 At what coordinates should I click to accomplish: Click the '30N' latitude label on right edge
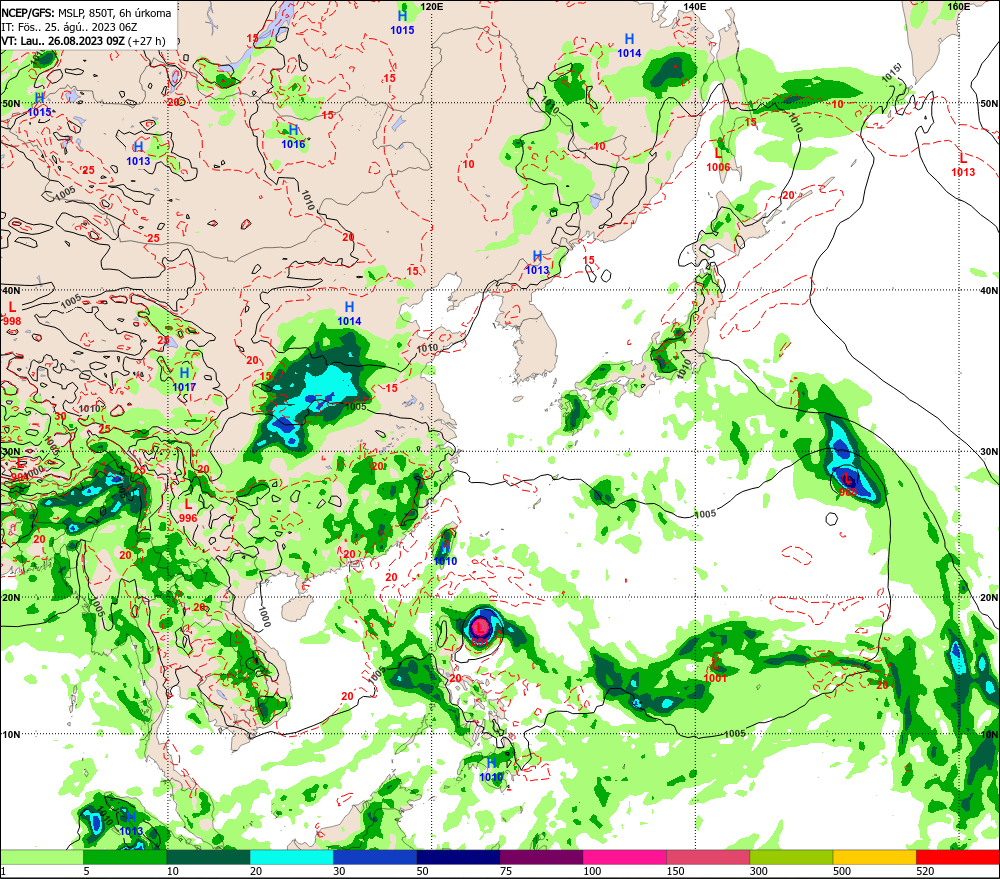[x=989, y=451]
